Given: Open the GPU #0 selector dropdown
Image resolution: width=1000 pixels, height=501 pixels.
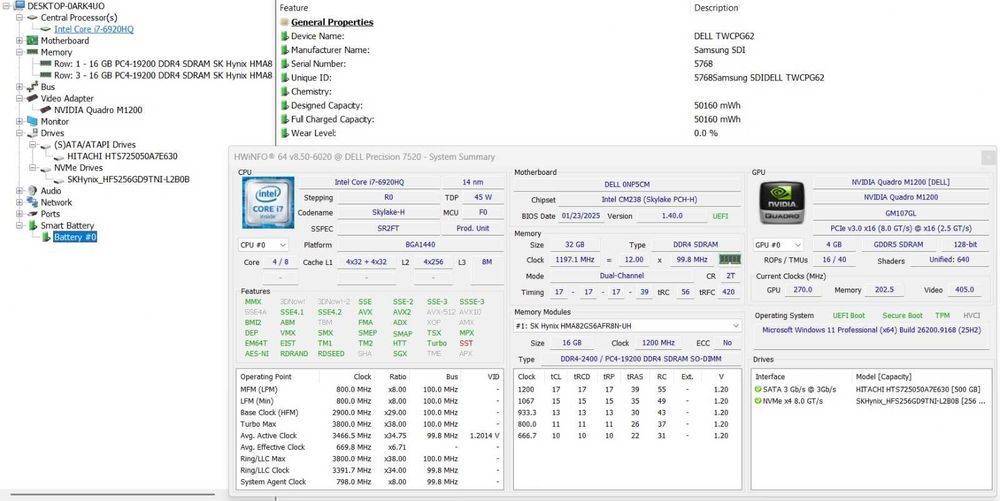Looking at the screenshot, I should click(x=778, y=245).
